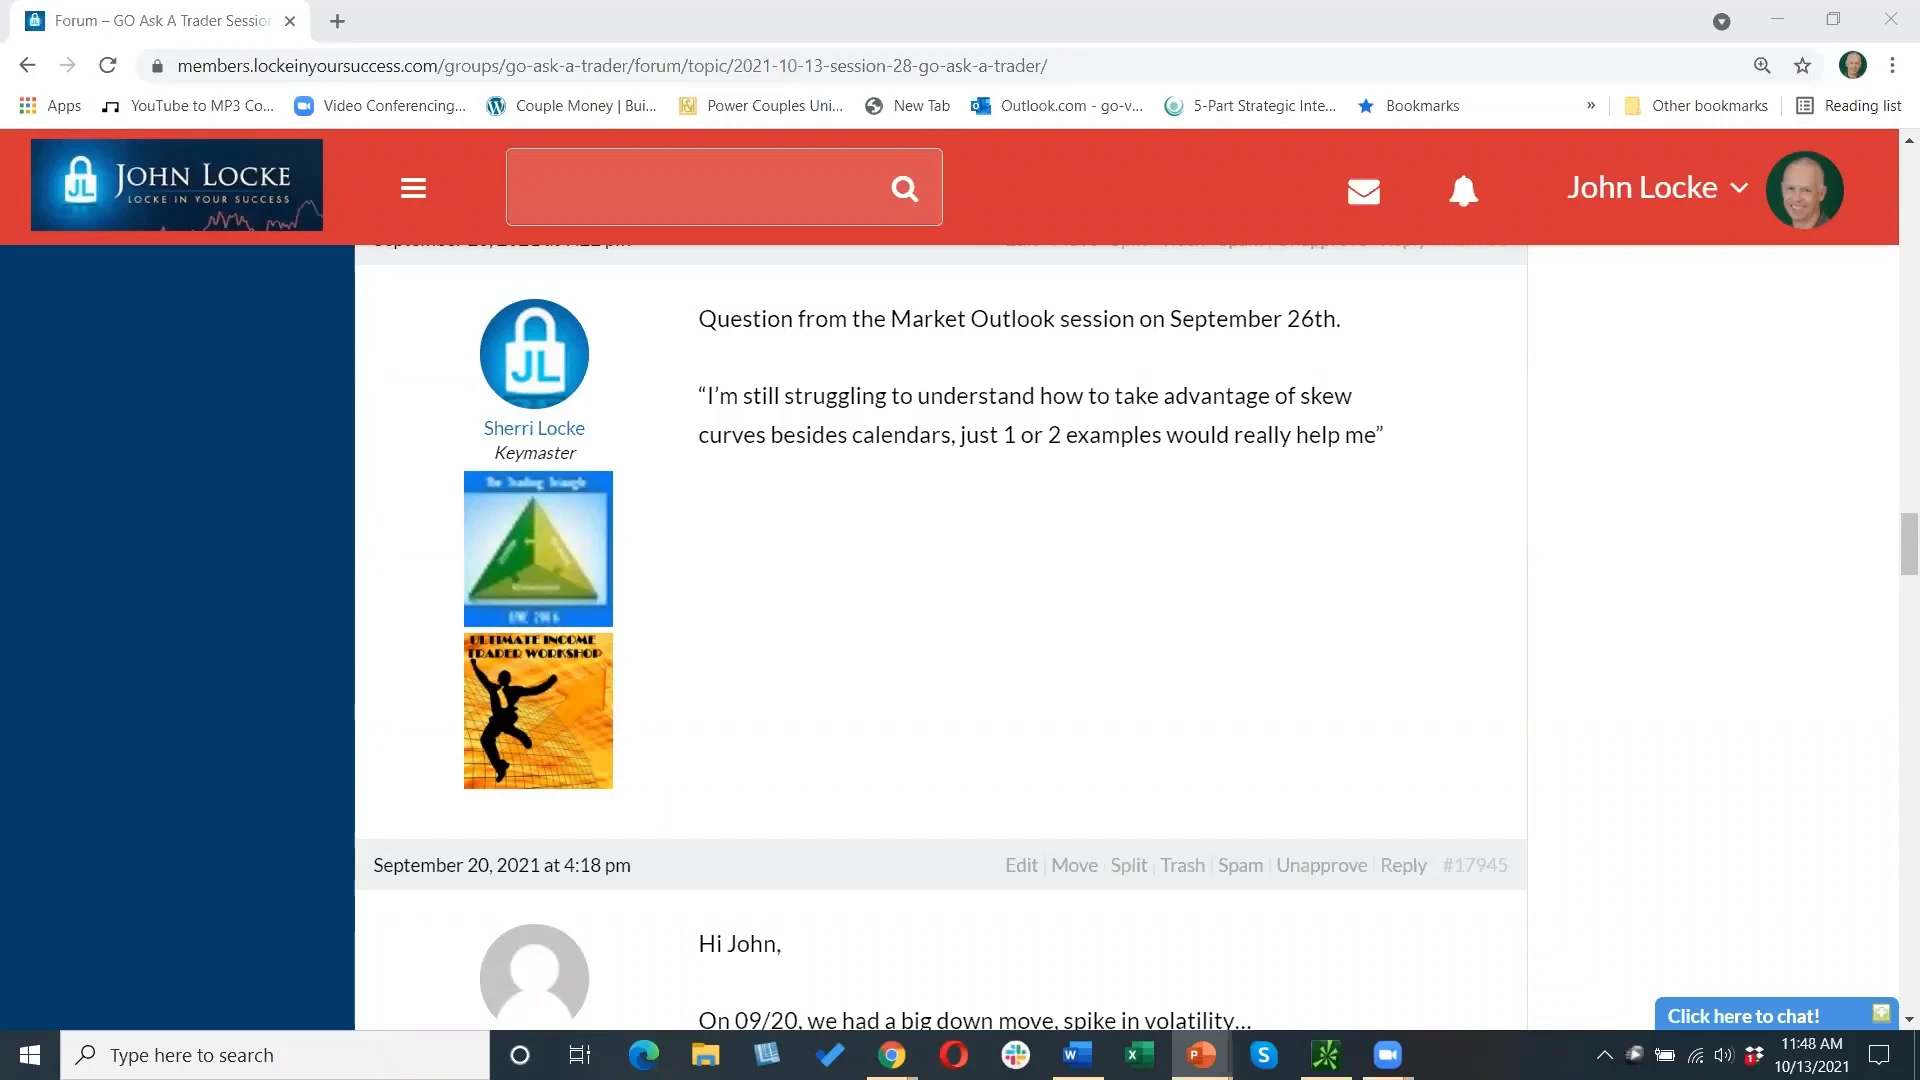Viewport: 1920px width, 1080px height.
Task: Show hidden bookmarks with the chevron
Action: (1590, 106)
